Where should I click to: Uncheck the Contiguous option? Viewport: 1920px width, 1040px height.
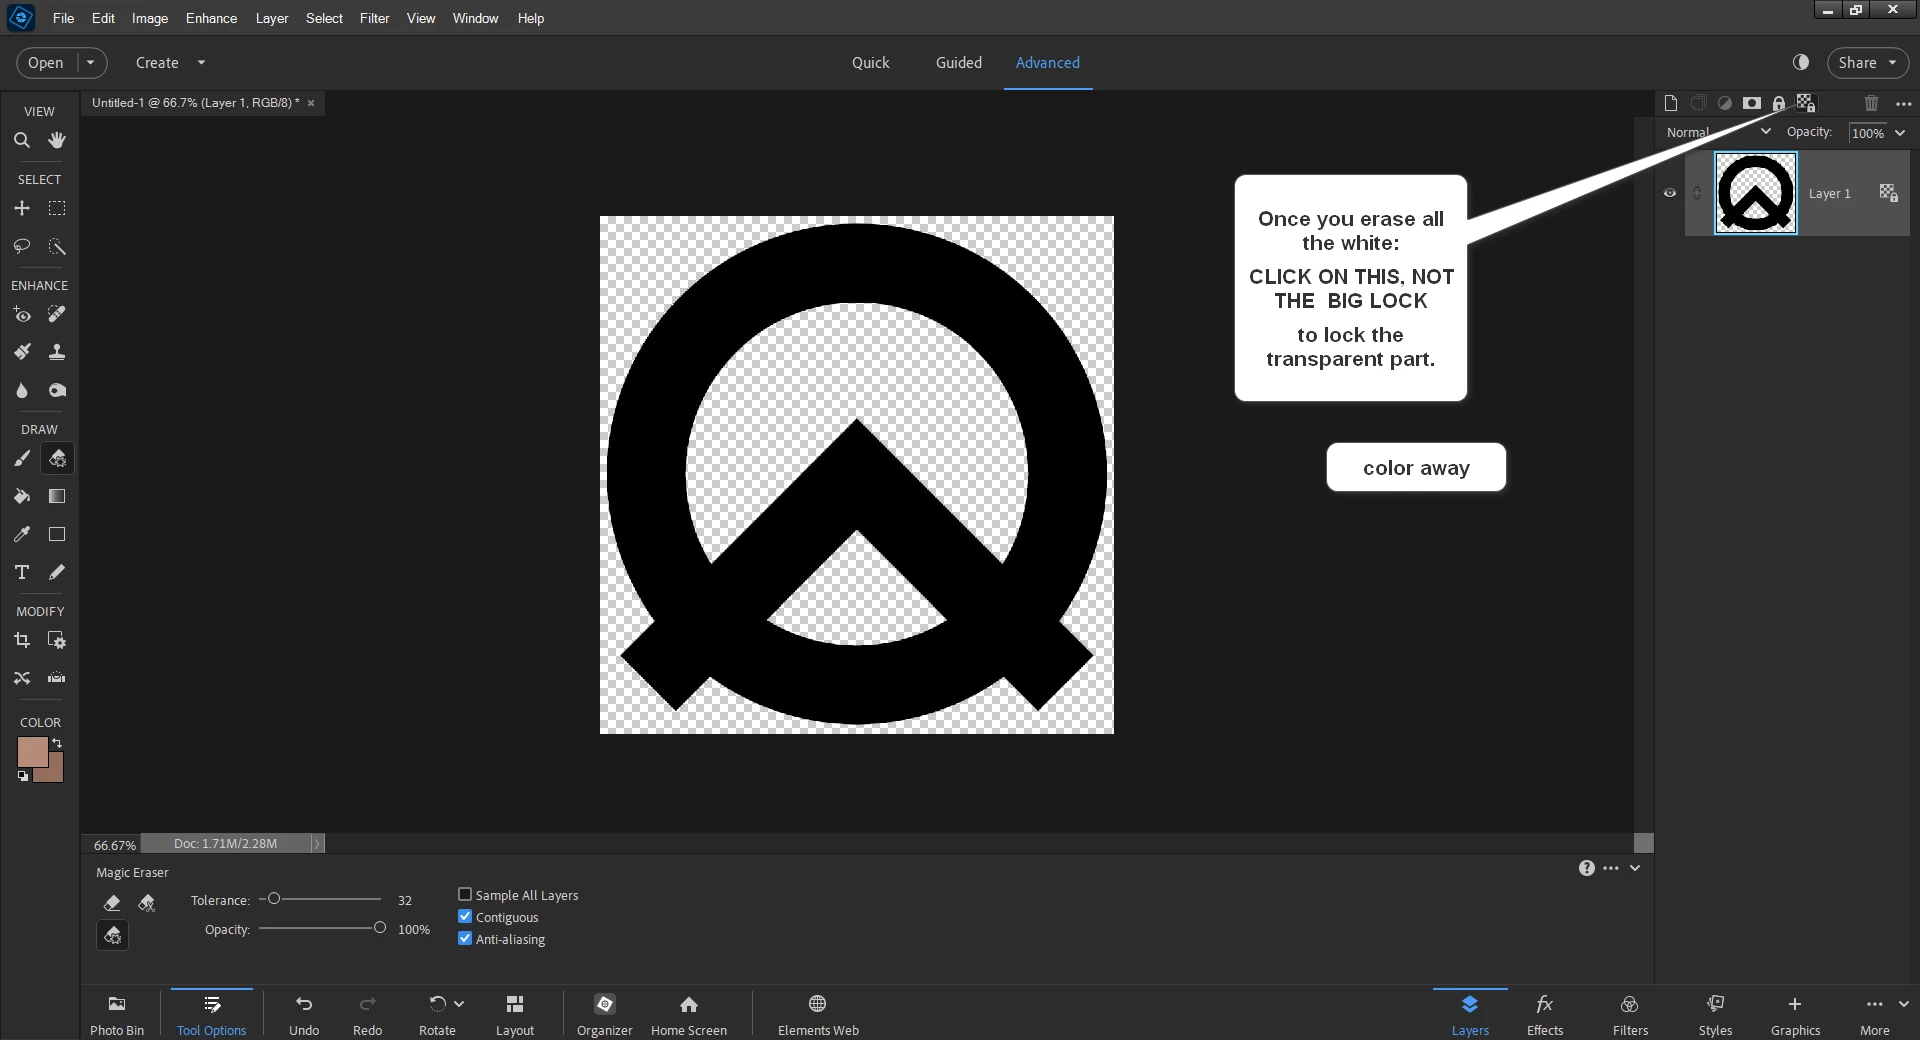point(465,916)
